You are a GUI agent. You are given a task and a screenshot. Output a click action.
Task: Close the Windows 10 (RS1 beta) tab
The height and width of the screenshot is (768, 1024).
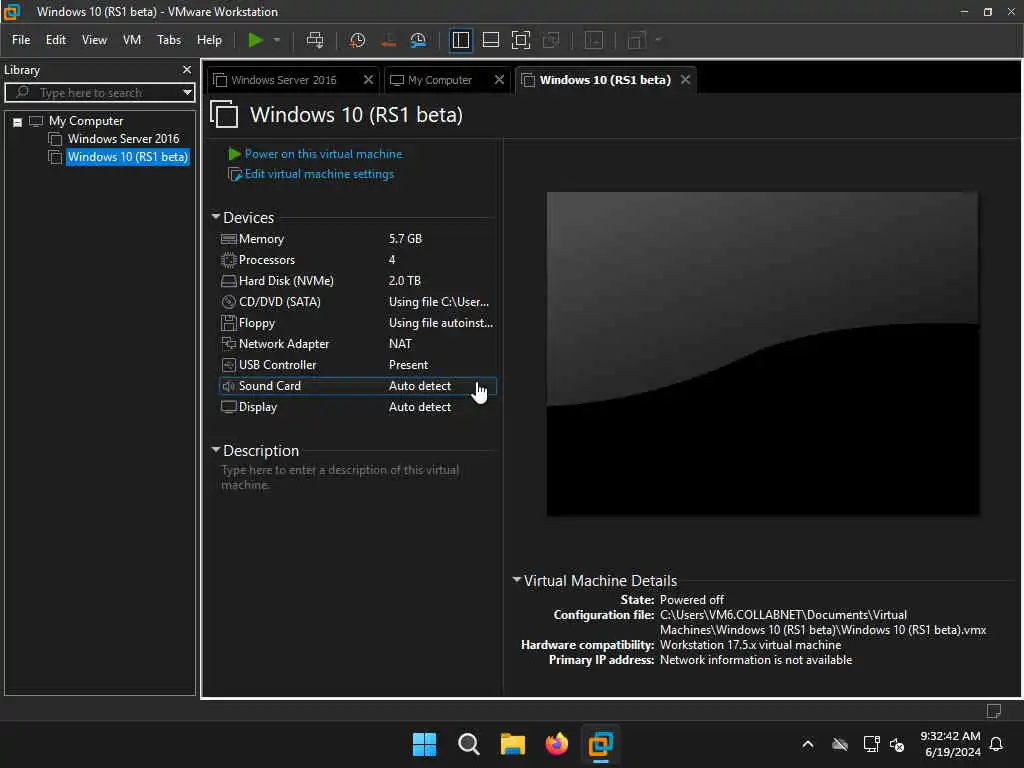tap(685, 80)
